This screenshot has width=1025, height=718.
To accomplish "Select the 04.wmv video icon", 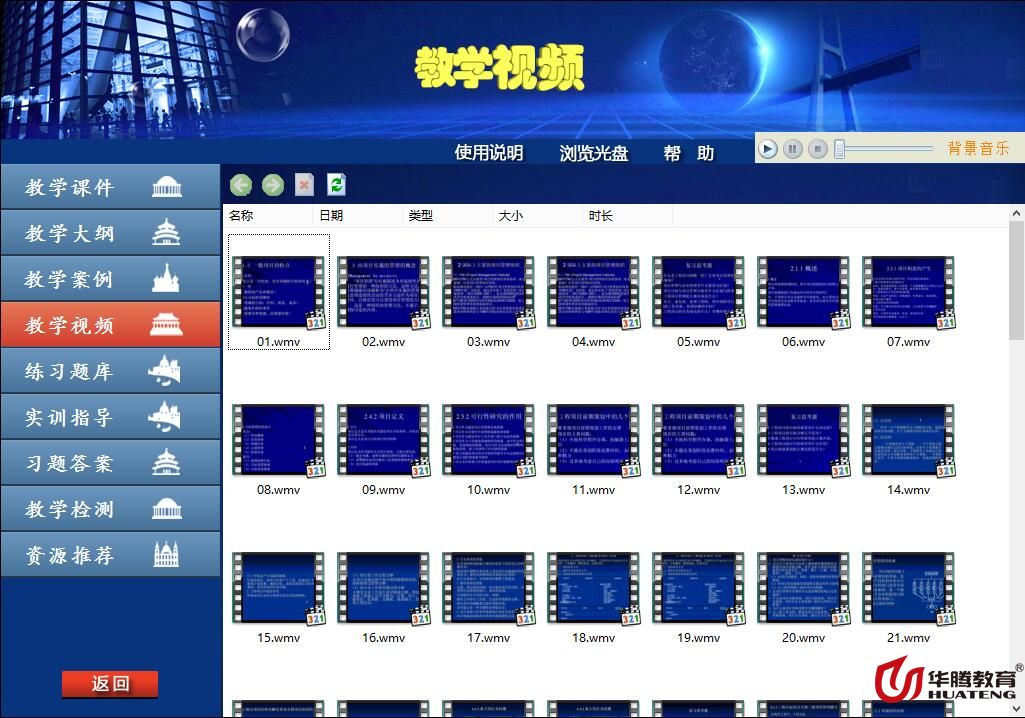I will 594,292.
